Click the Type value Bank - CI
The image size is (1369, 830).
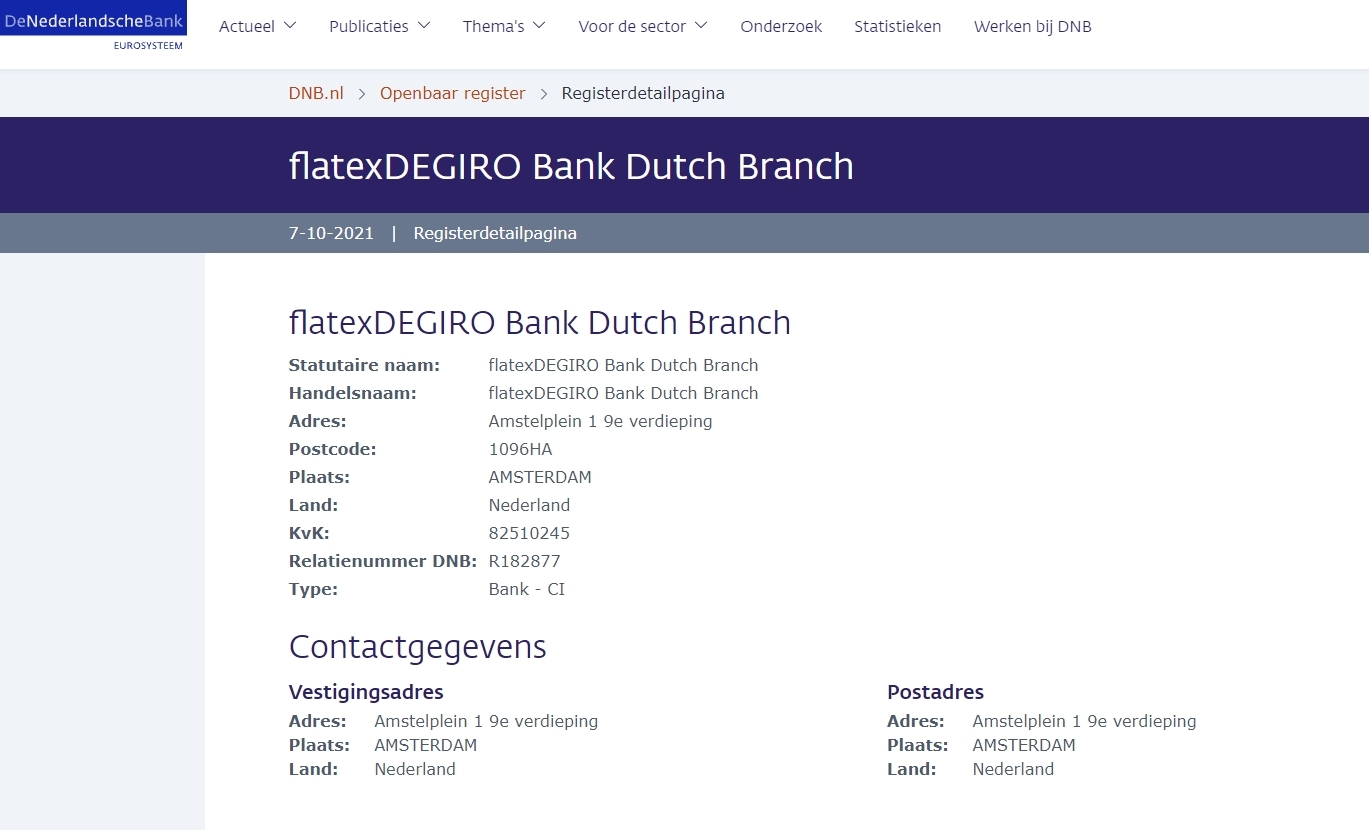(526, 589)
